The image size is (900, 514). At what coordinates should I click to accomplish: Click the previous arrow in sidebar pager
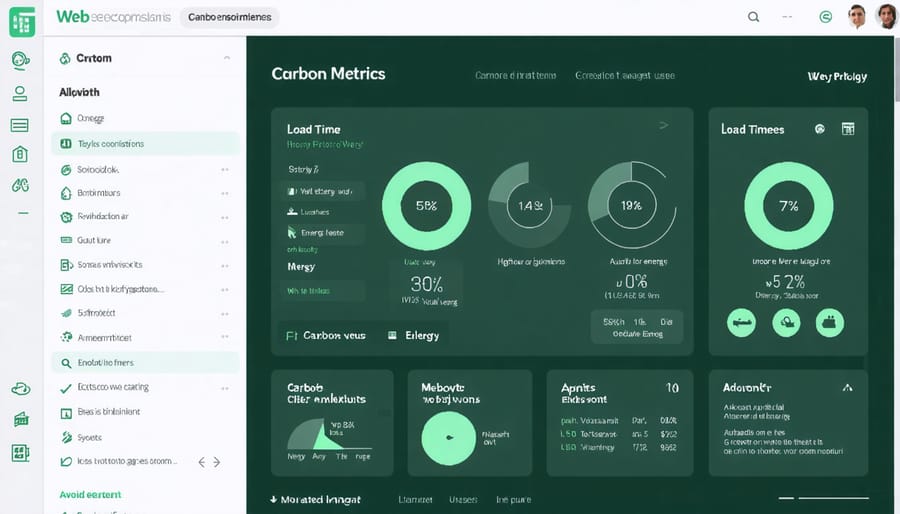pyautogui.click(x=202, y=462)
